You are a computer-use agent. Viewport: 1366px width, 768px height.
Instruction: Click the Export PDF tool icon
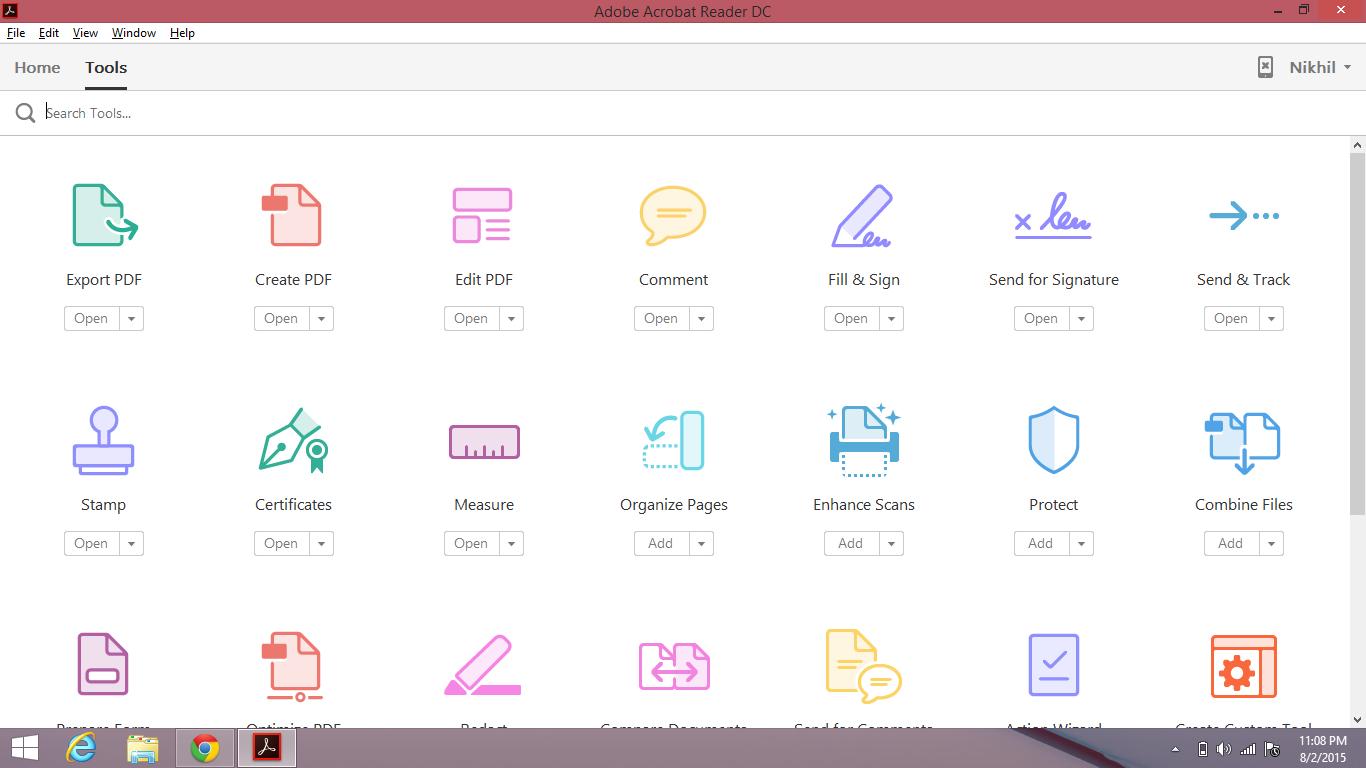(x=104, y=215)
